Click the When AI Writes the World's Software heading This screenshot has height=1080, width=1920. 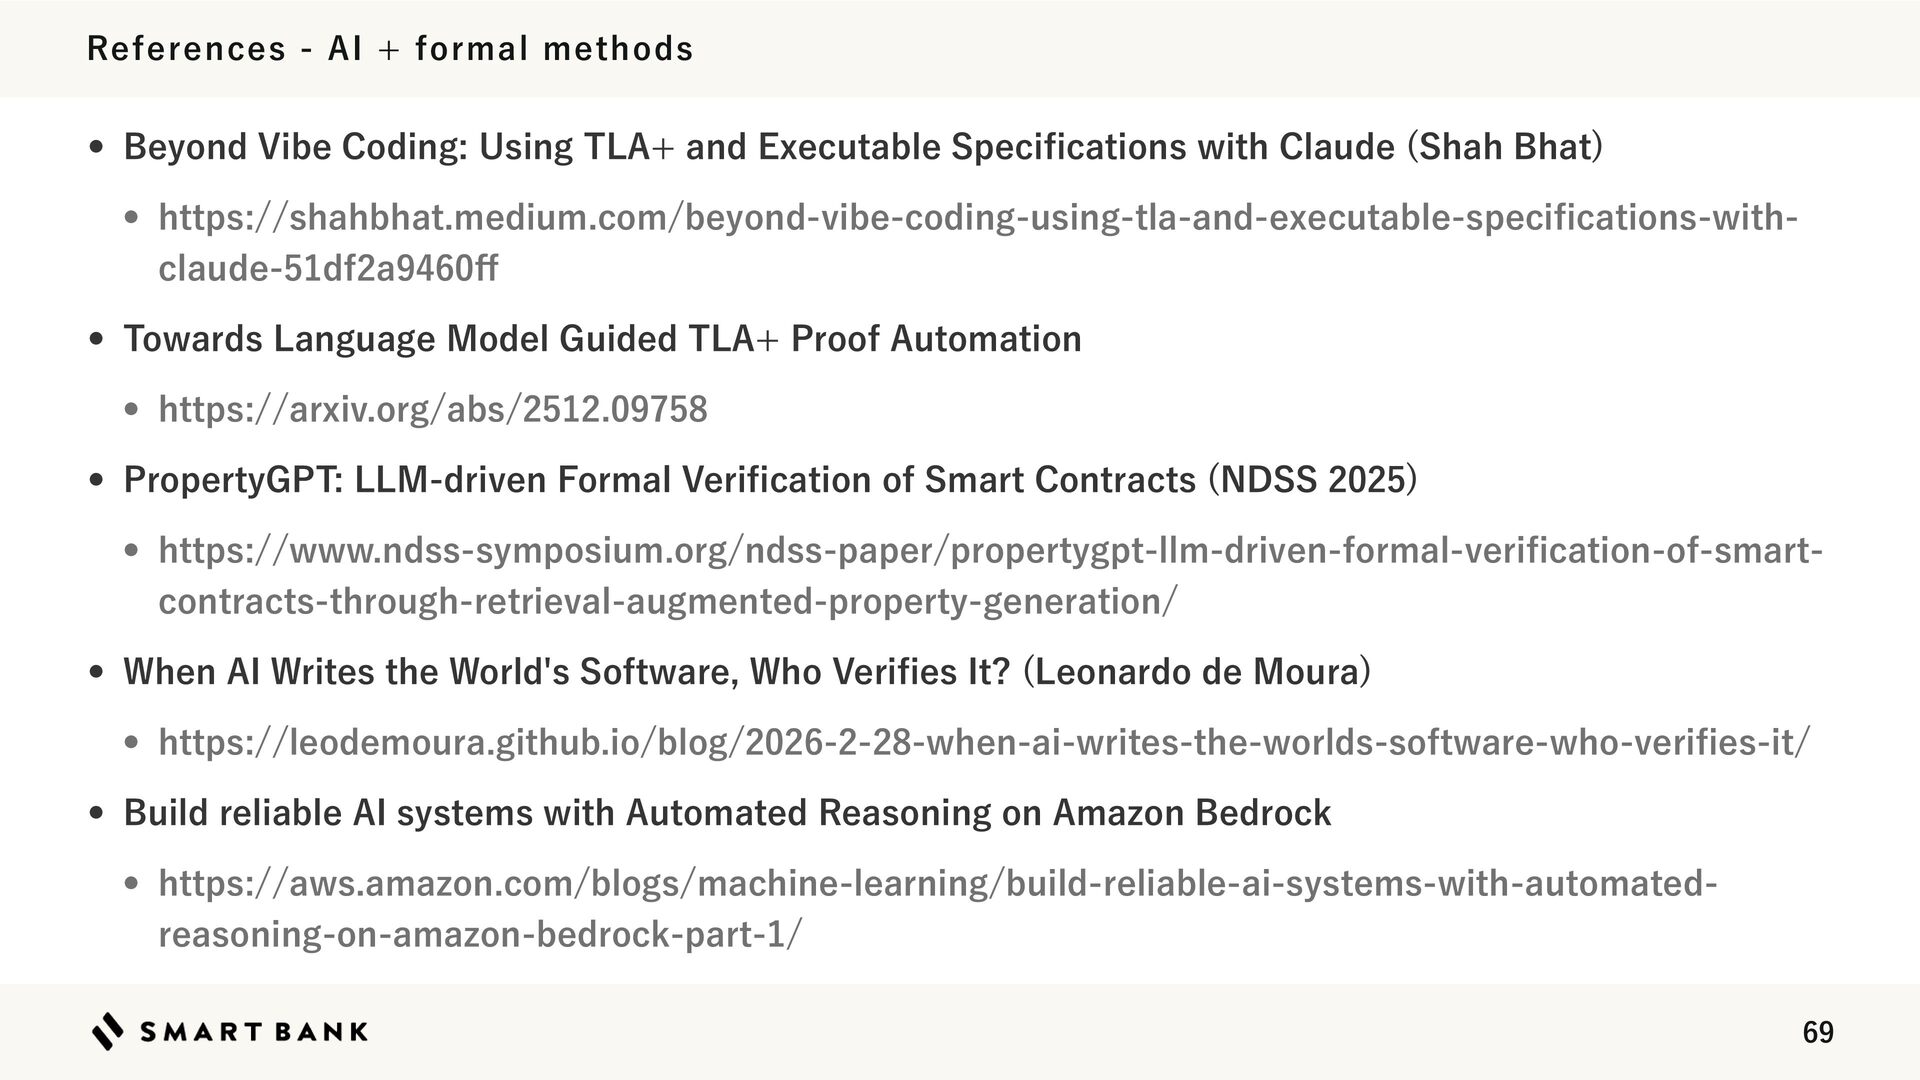[x=746, y=672]
